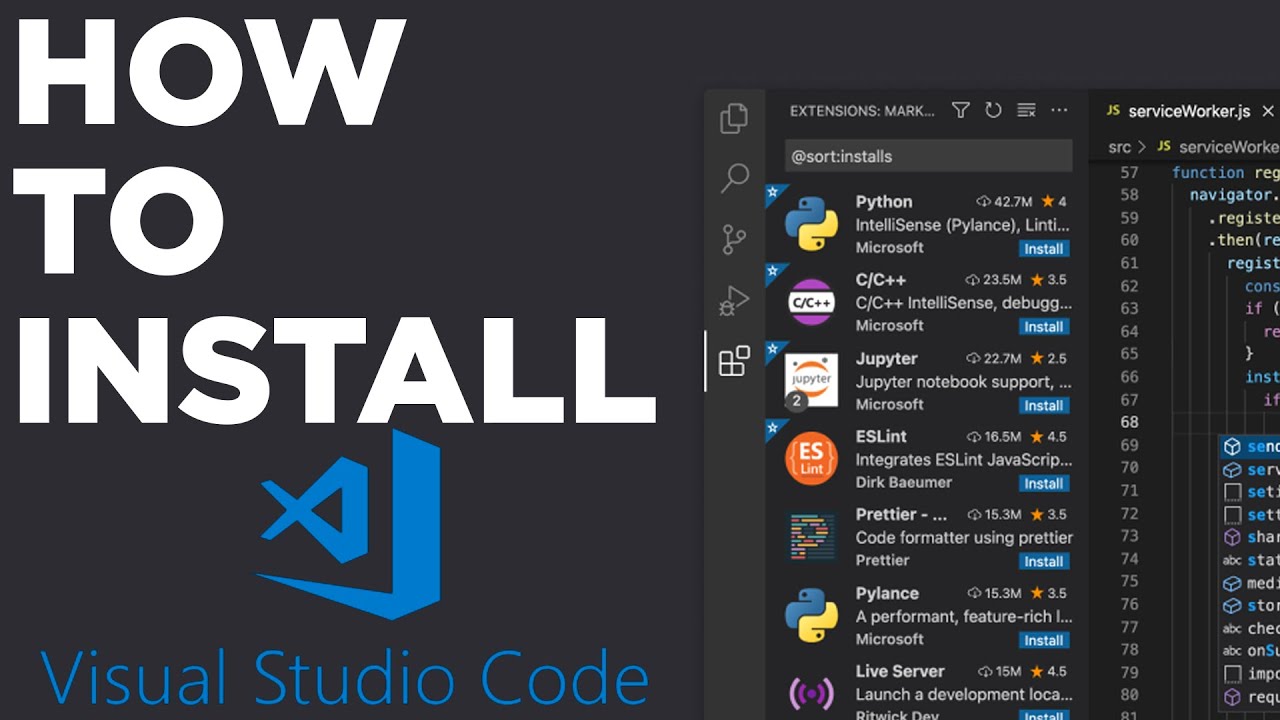
Task: Open the Python extension title
Action: (884, 202)
